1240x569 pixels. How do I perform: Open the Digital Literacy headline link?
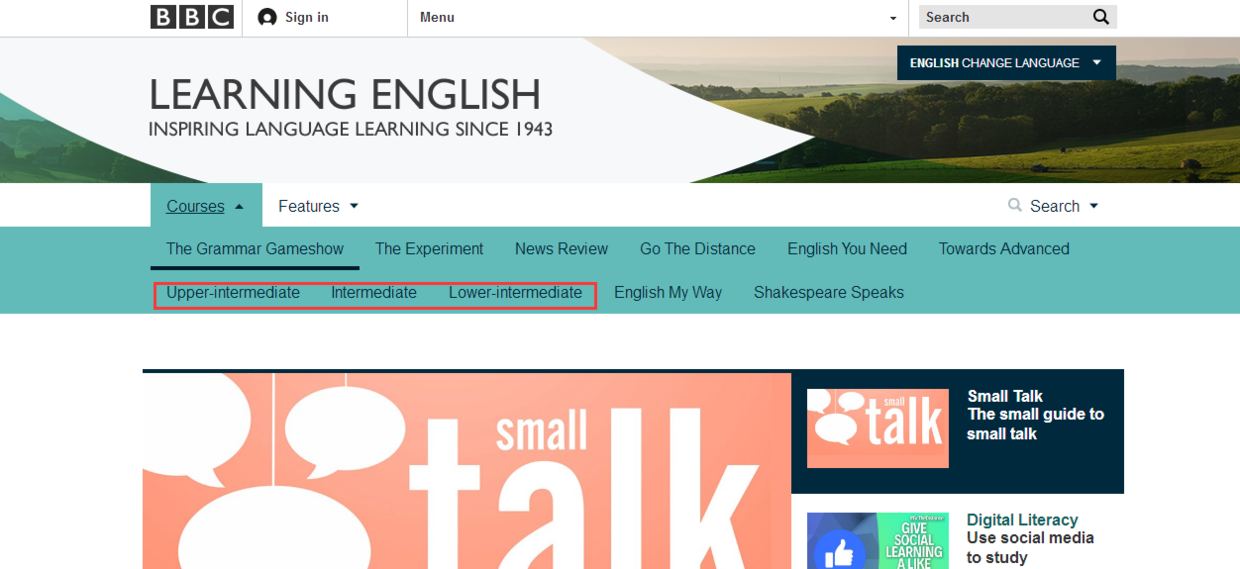tap(1022, 520)
